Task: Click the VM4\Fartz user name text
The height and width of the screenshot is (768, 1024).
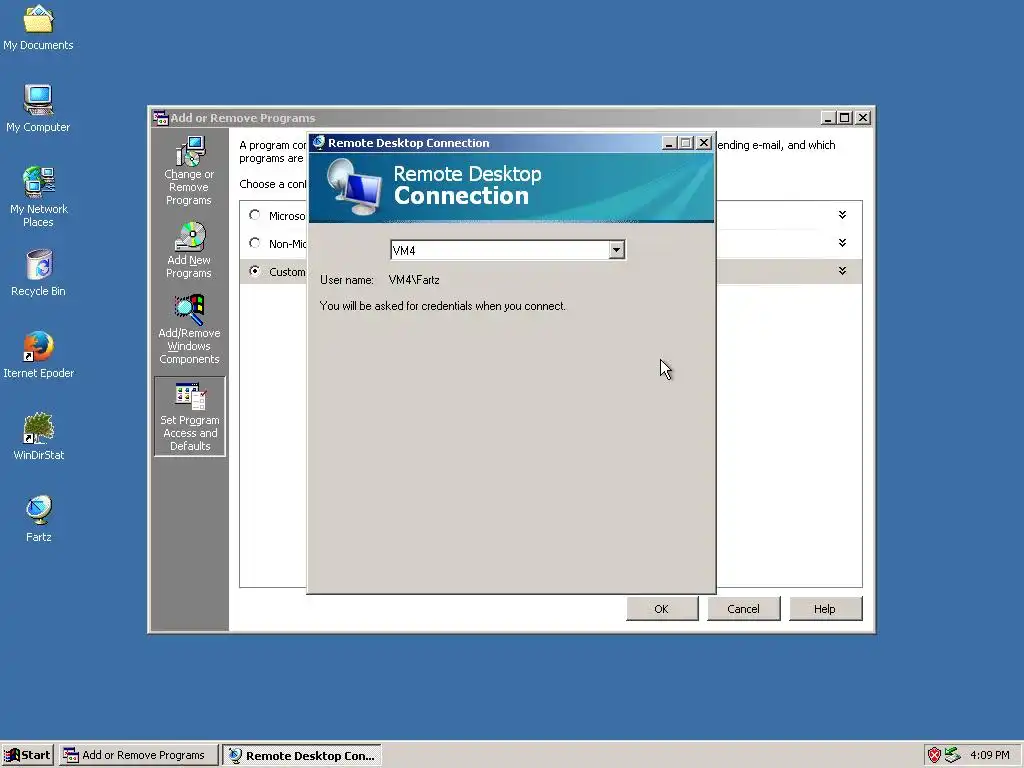Action: point(414,280)
